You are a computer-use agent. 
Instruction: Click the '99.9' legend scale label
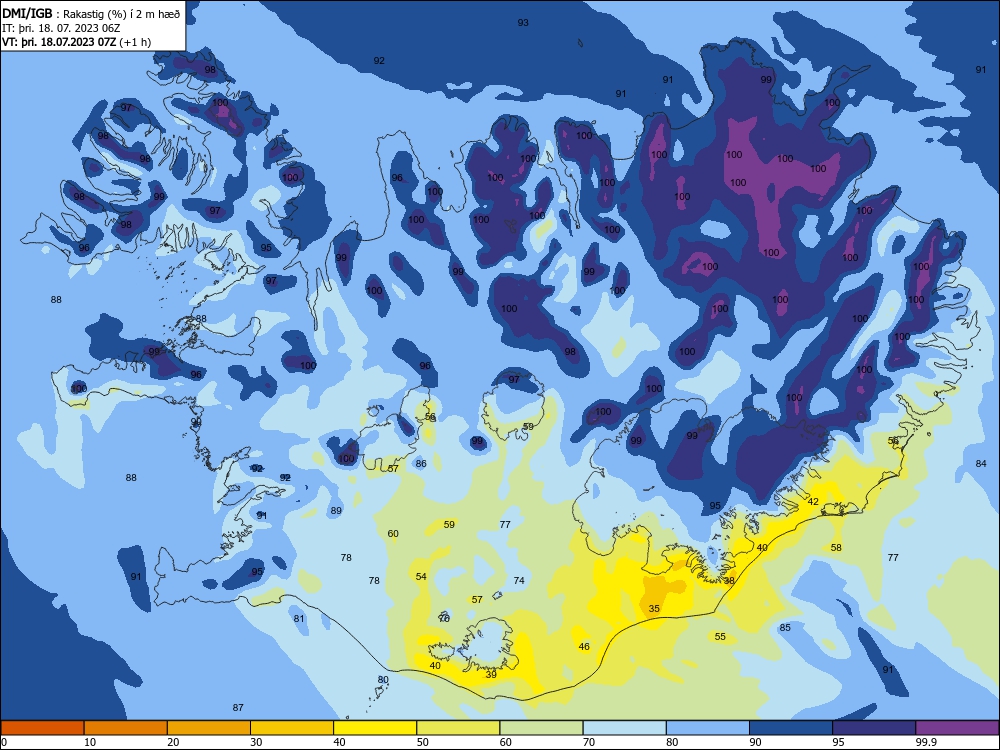point(926,742)
